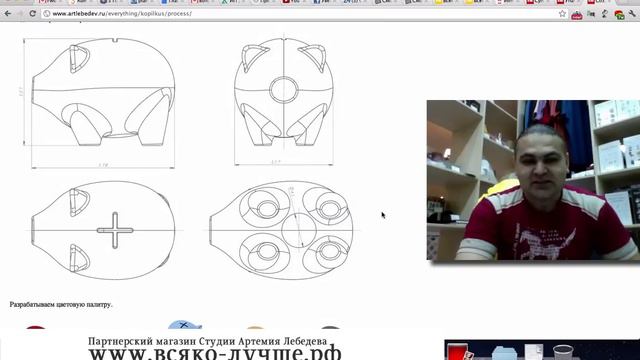Select the blue piggy bank color sample
The height and width of the screenshot is (360, 640).
pyautogui.click(x=184, y=325)
